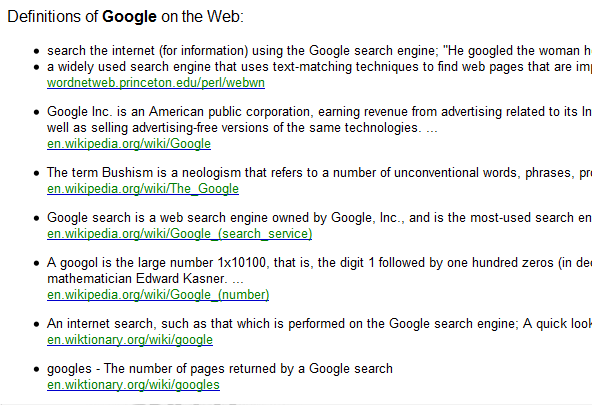Viewport: 592px width, 405px height.
Task: Follow the en.wiktionary.org/wiki/google link
Action: tap(130, 339)
